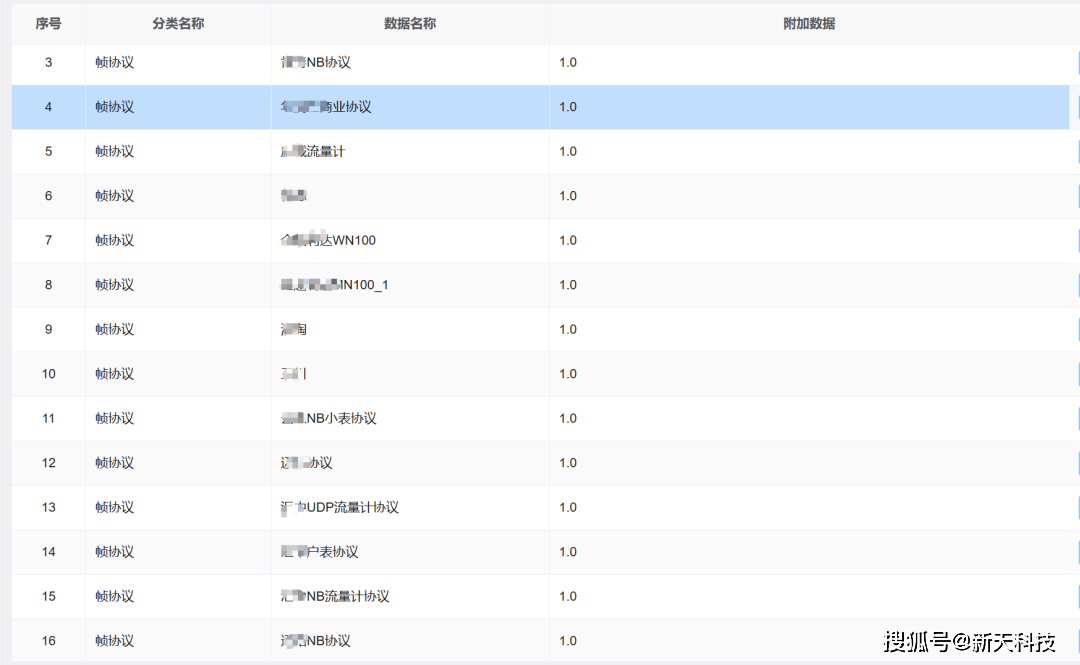Select the IN100_1 data name cell
The width and height of the screenshot is (1080, 665).
pos(335,285)
